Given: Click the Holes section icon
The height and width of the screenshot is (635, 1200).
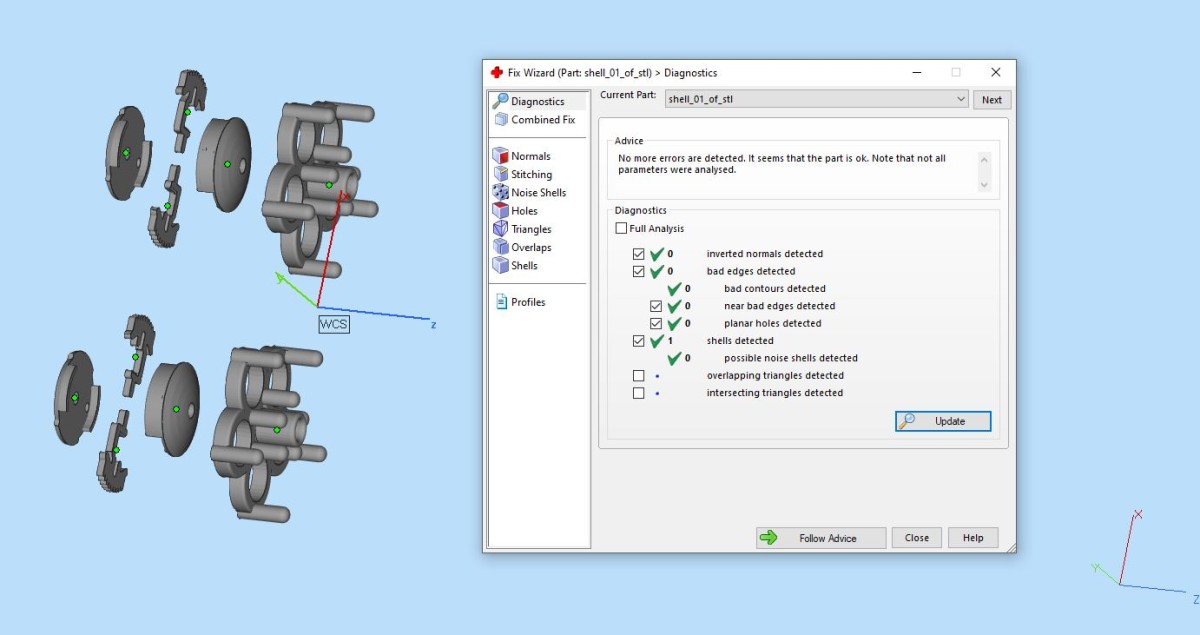Looking at the screenshot, I should pyautogui.click(x=501, y=211).
